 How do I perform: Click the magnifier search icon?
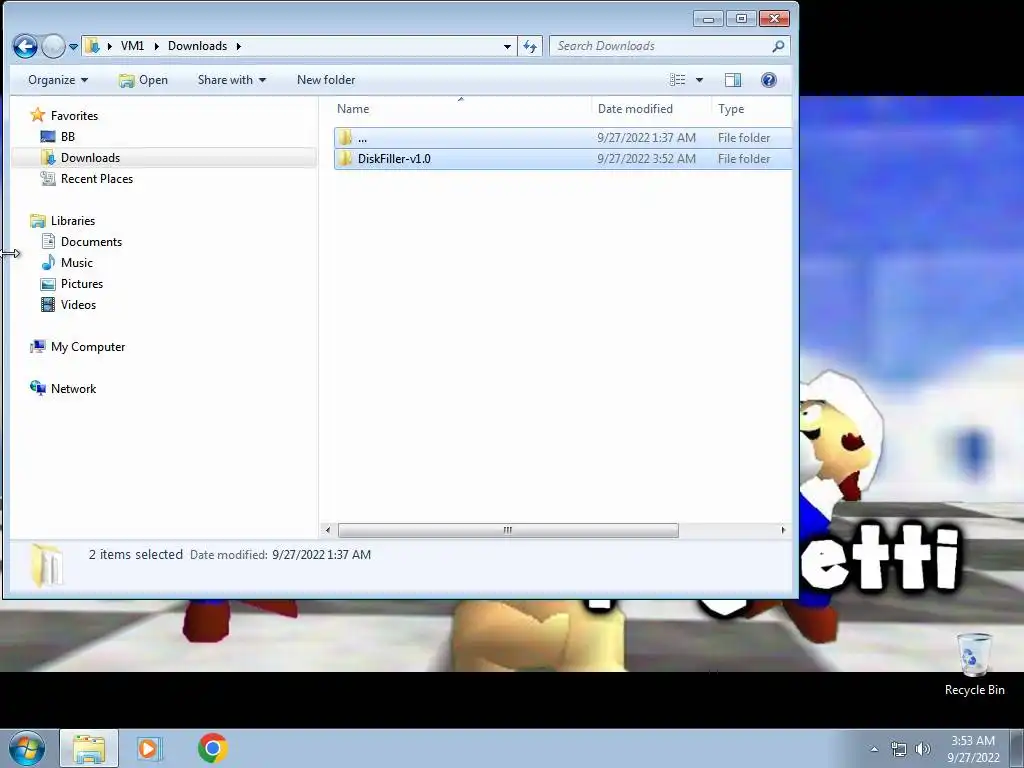click(778, 46)
